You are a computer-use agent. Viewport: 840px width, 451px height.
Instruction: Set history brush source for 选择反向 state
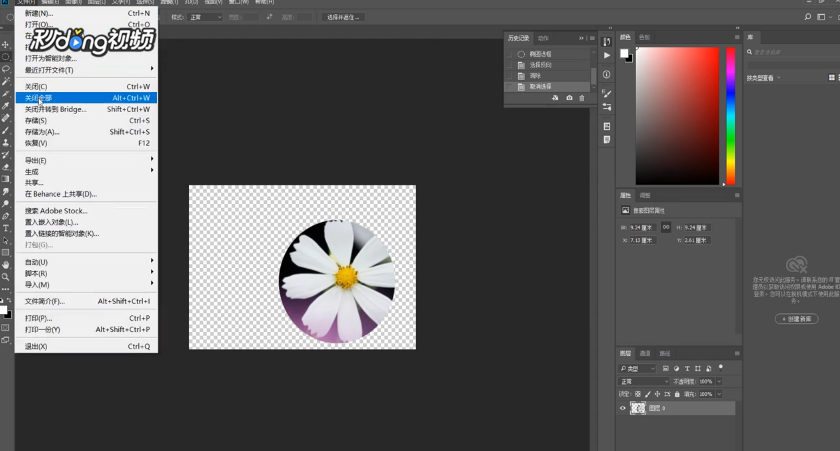(x=509, y=65)
